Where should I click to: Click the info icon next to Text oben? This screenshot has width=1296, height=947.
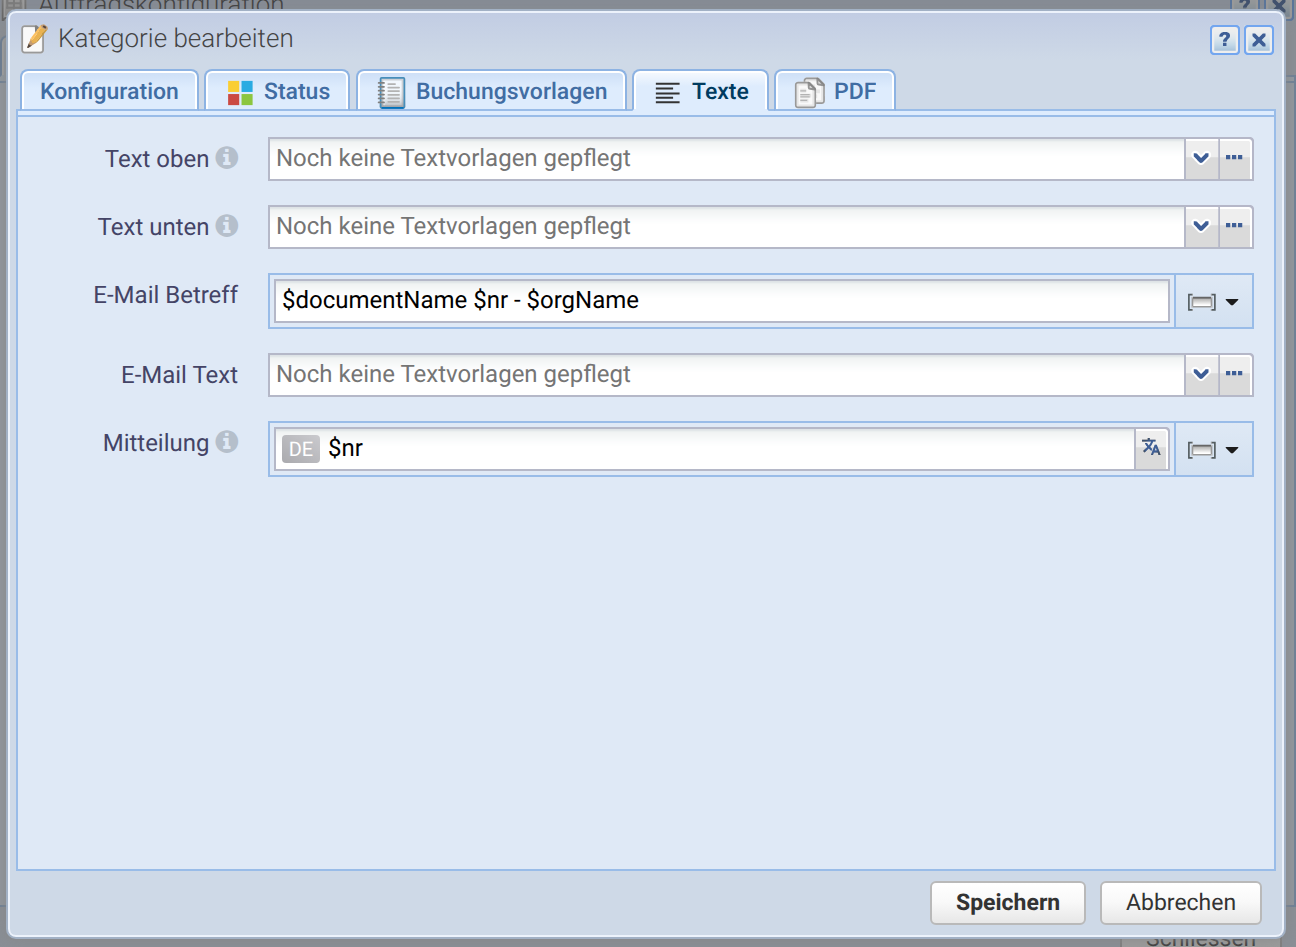point(227,158)
